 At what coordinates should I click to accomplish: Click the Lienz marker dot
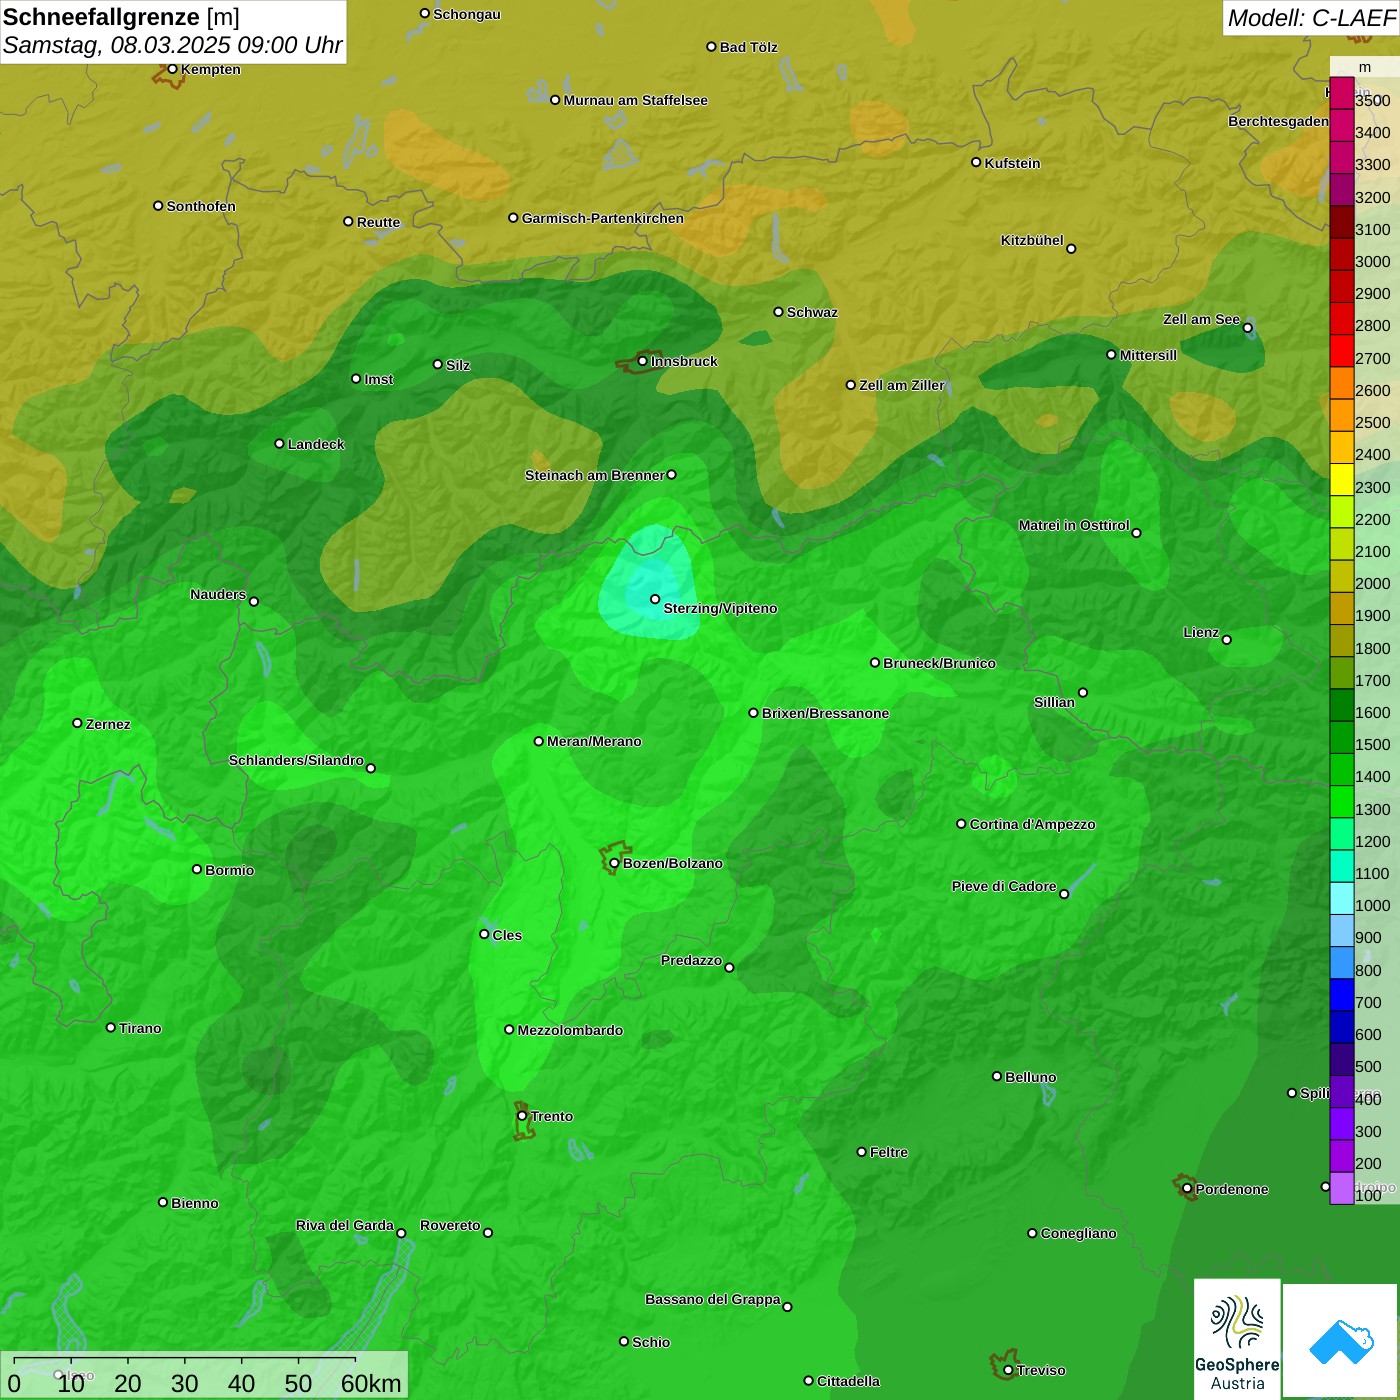[1227, 640]
